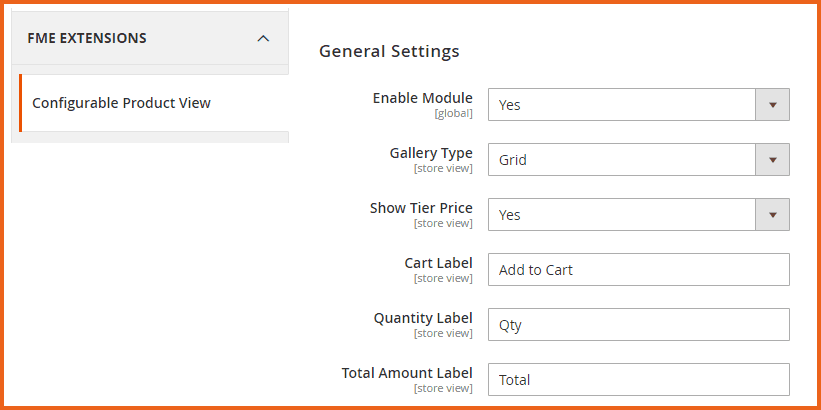Focus the Quantity Label text field
This screenshot has height=410, width=821.
pyautogui.click(x=638, y=325)
